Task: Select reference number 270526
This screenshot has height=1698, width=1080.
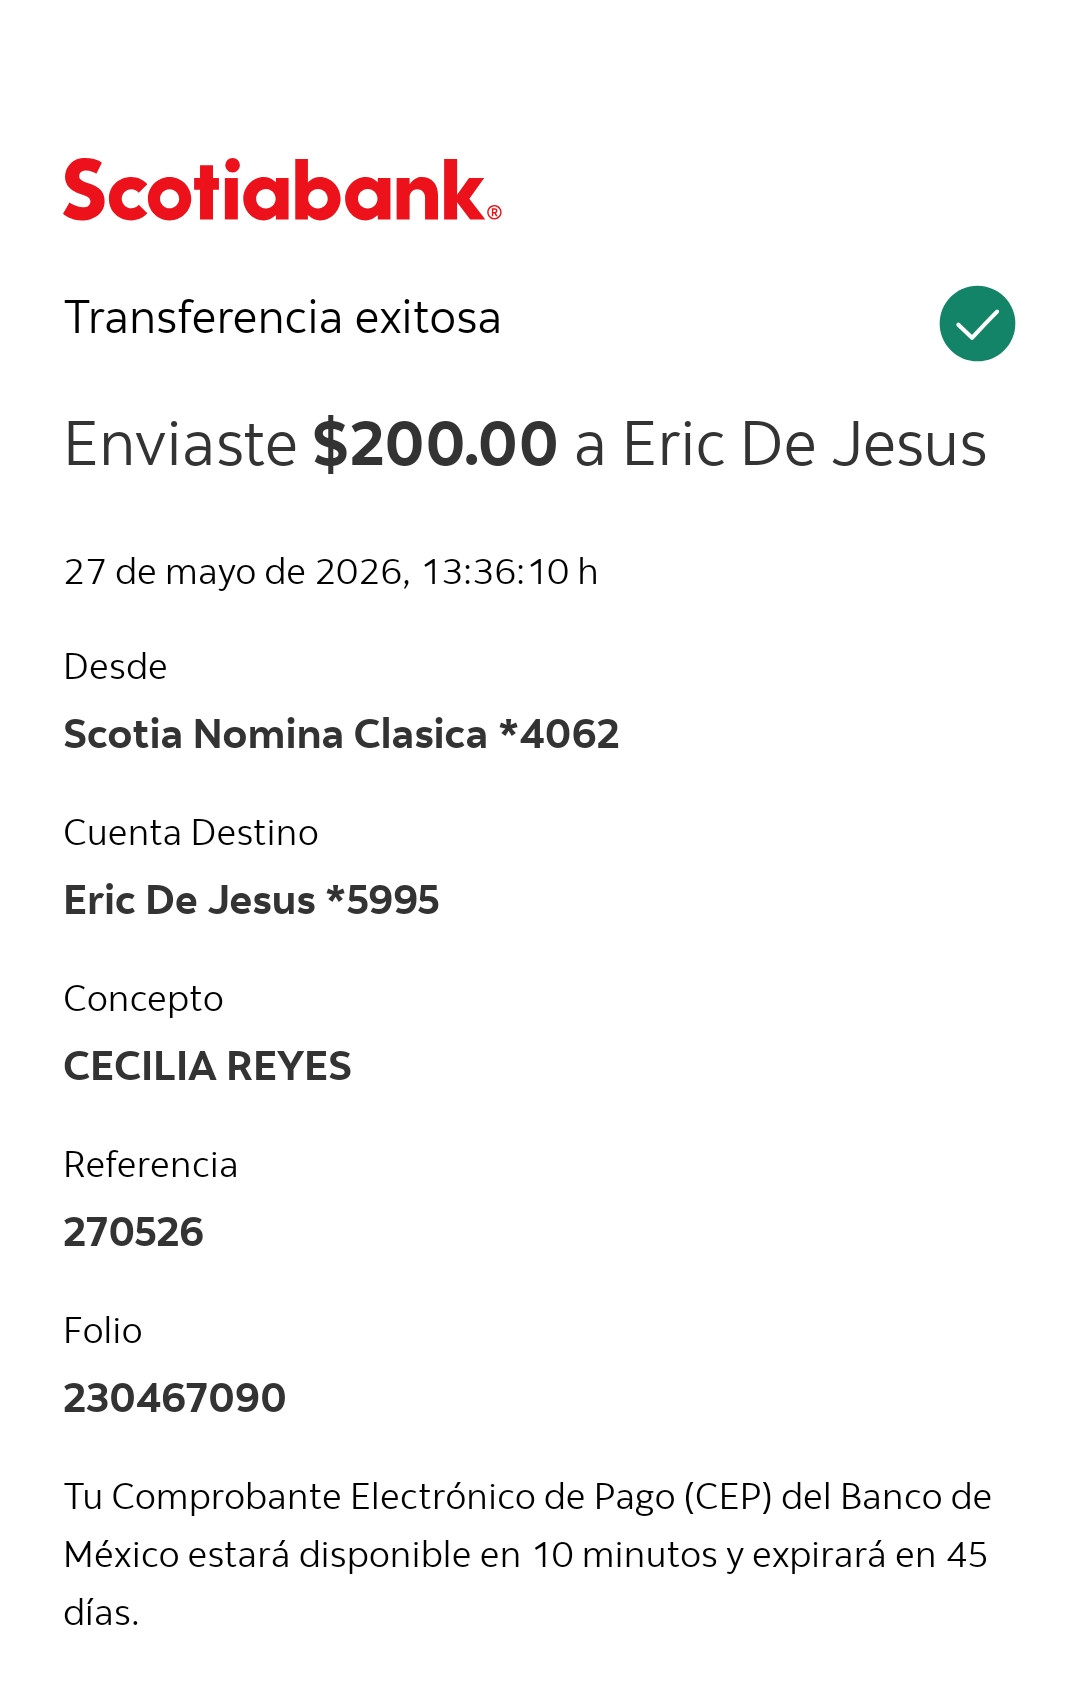Action: [133, 1232]
